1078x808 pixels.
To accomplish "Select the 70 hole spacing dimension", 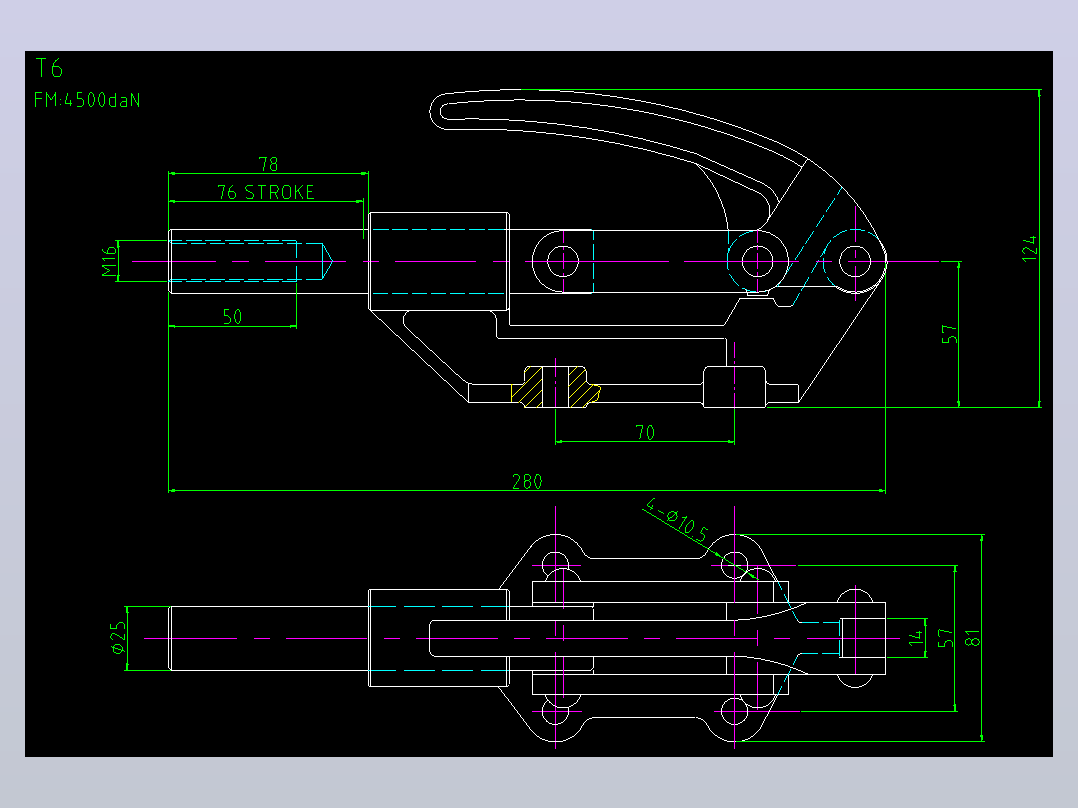I will coord(645,433).
